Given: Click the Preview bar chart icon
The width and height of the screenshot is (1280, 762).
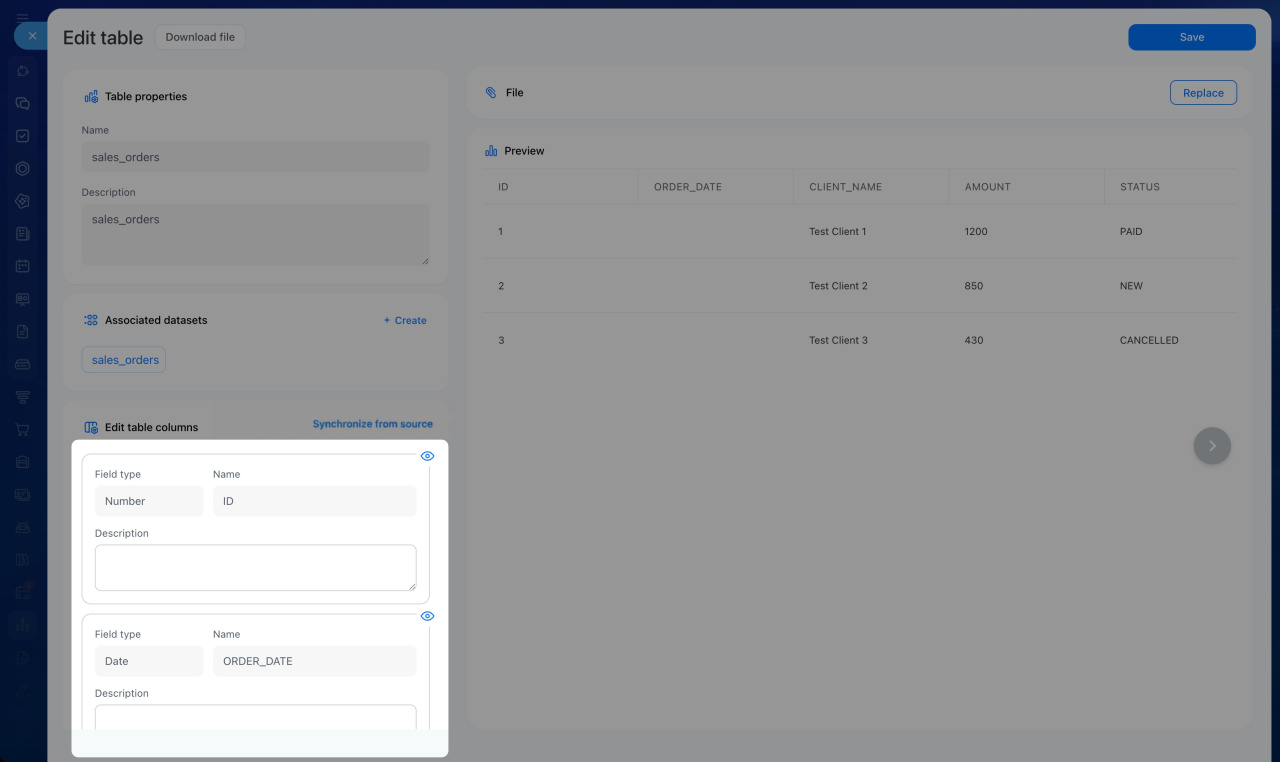Looking at the screenshot, I should (491, 151).
